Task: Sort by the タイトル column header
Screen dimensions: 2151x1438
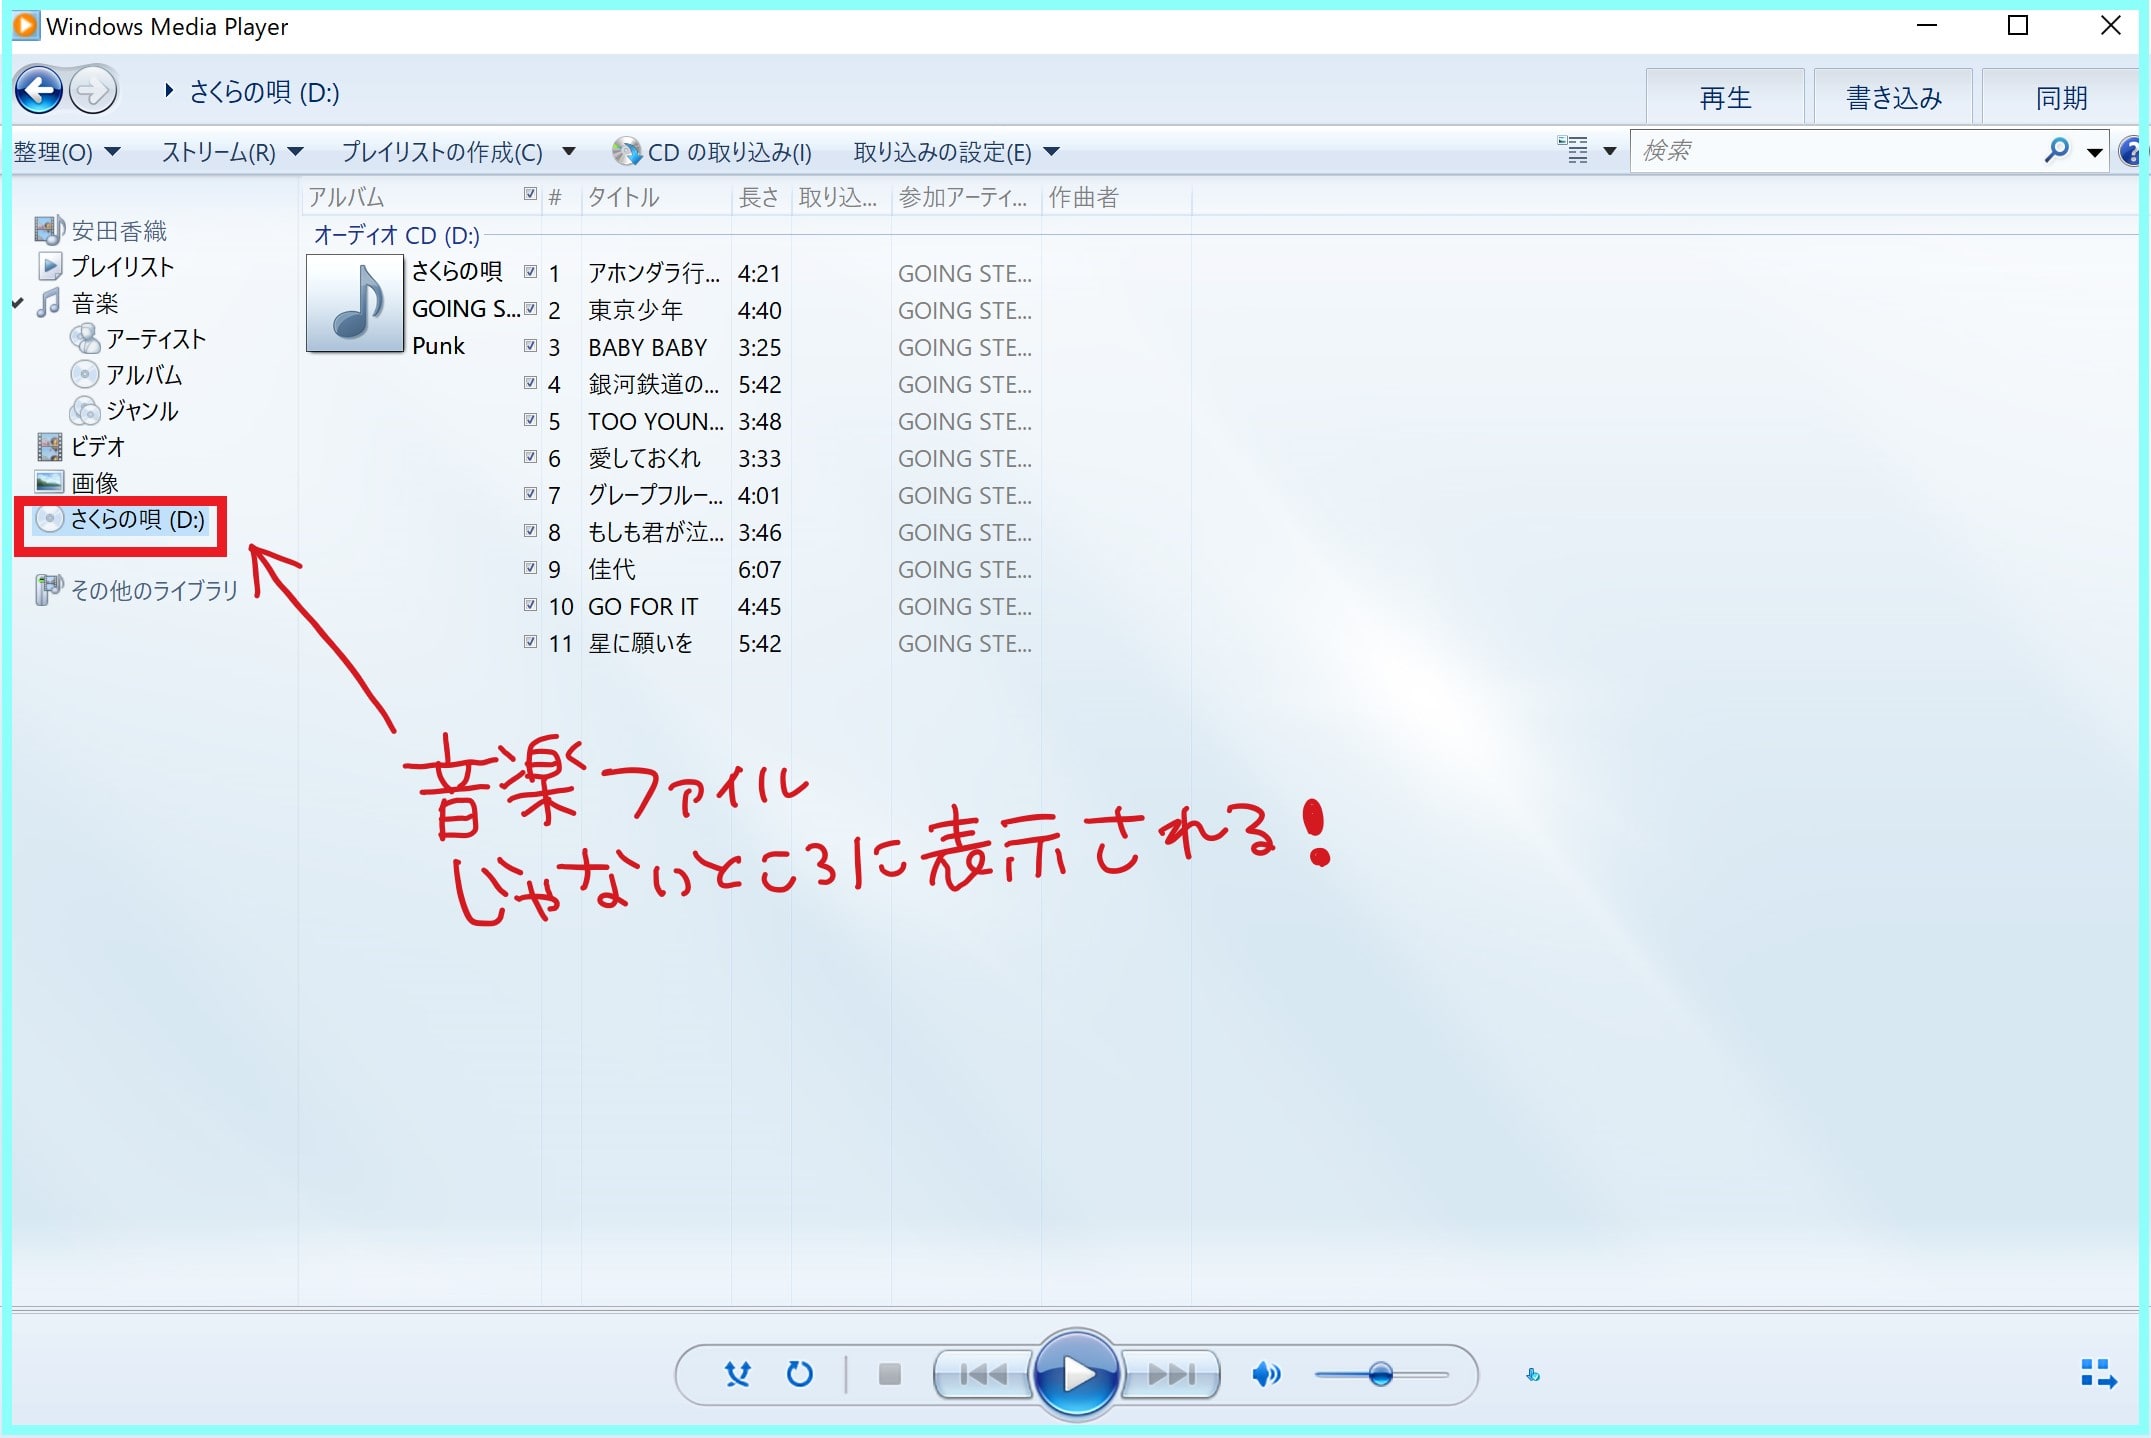Action: [x=656, y=197]
